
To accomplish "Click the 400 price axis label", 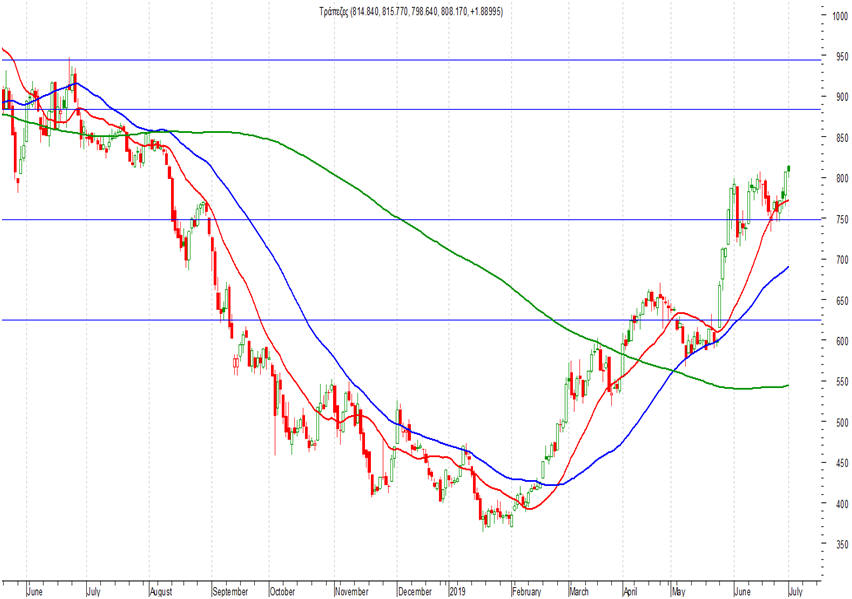I will click(841, 503).
